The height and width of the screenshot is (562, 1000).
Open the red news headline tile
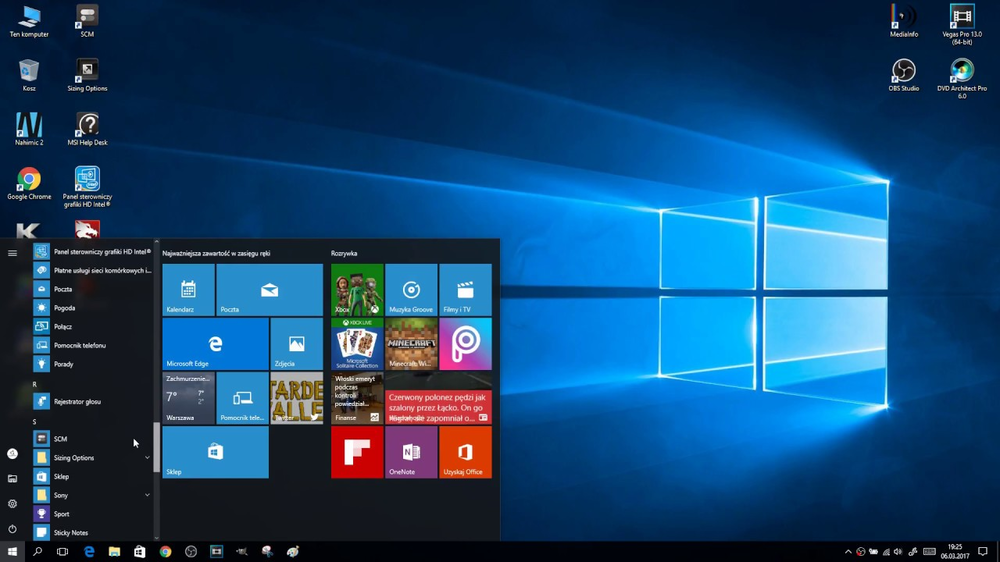click(x=438, y=398)
